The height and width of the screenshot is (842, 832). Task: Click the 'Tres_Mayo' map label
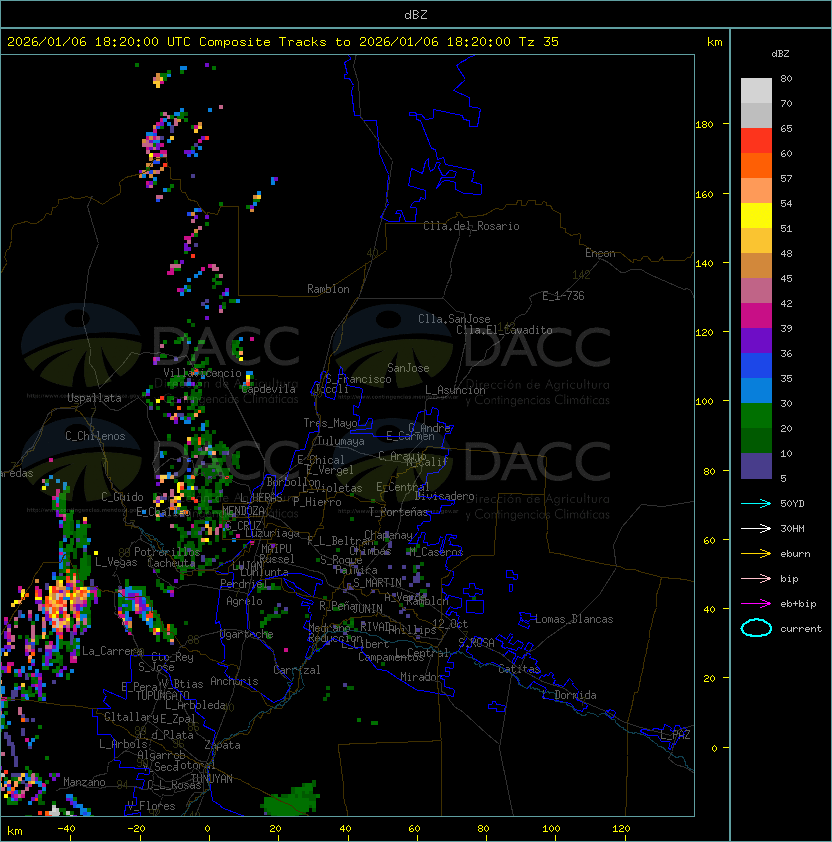330,423
